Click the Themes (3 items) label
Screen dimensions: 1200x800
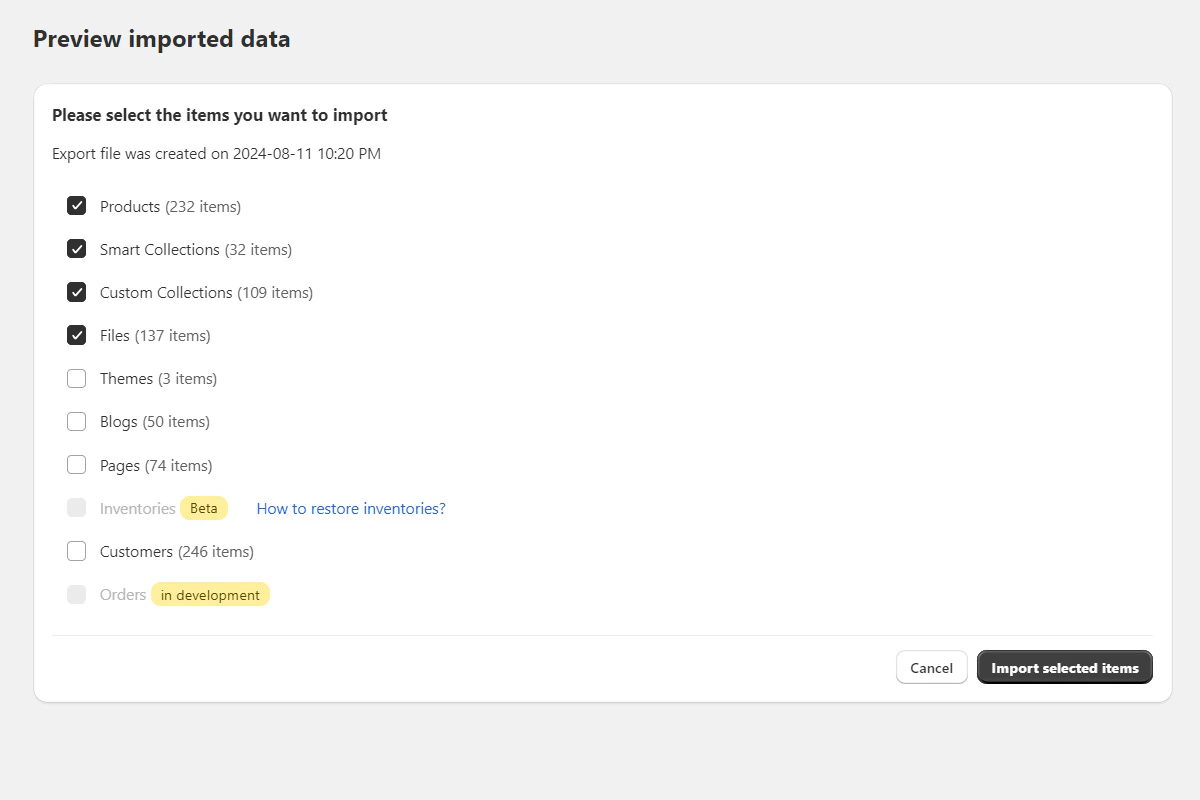click(x=157, y=378)
